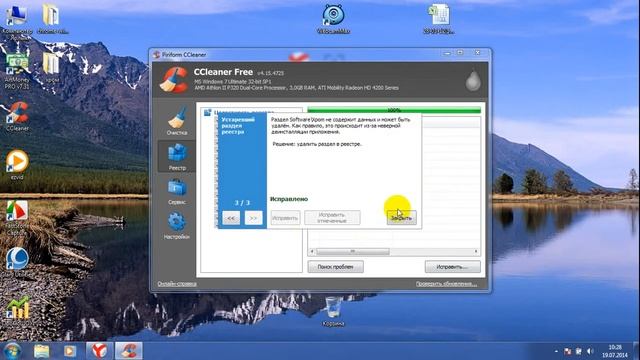This screenshot has width=640, height=360.
Task: Open Yandex browser from the taskbar
Action: tap(99, 351)
